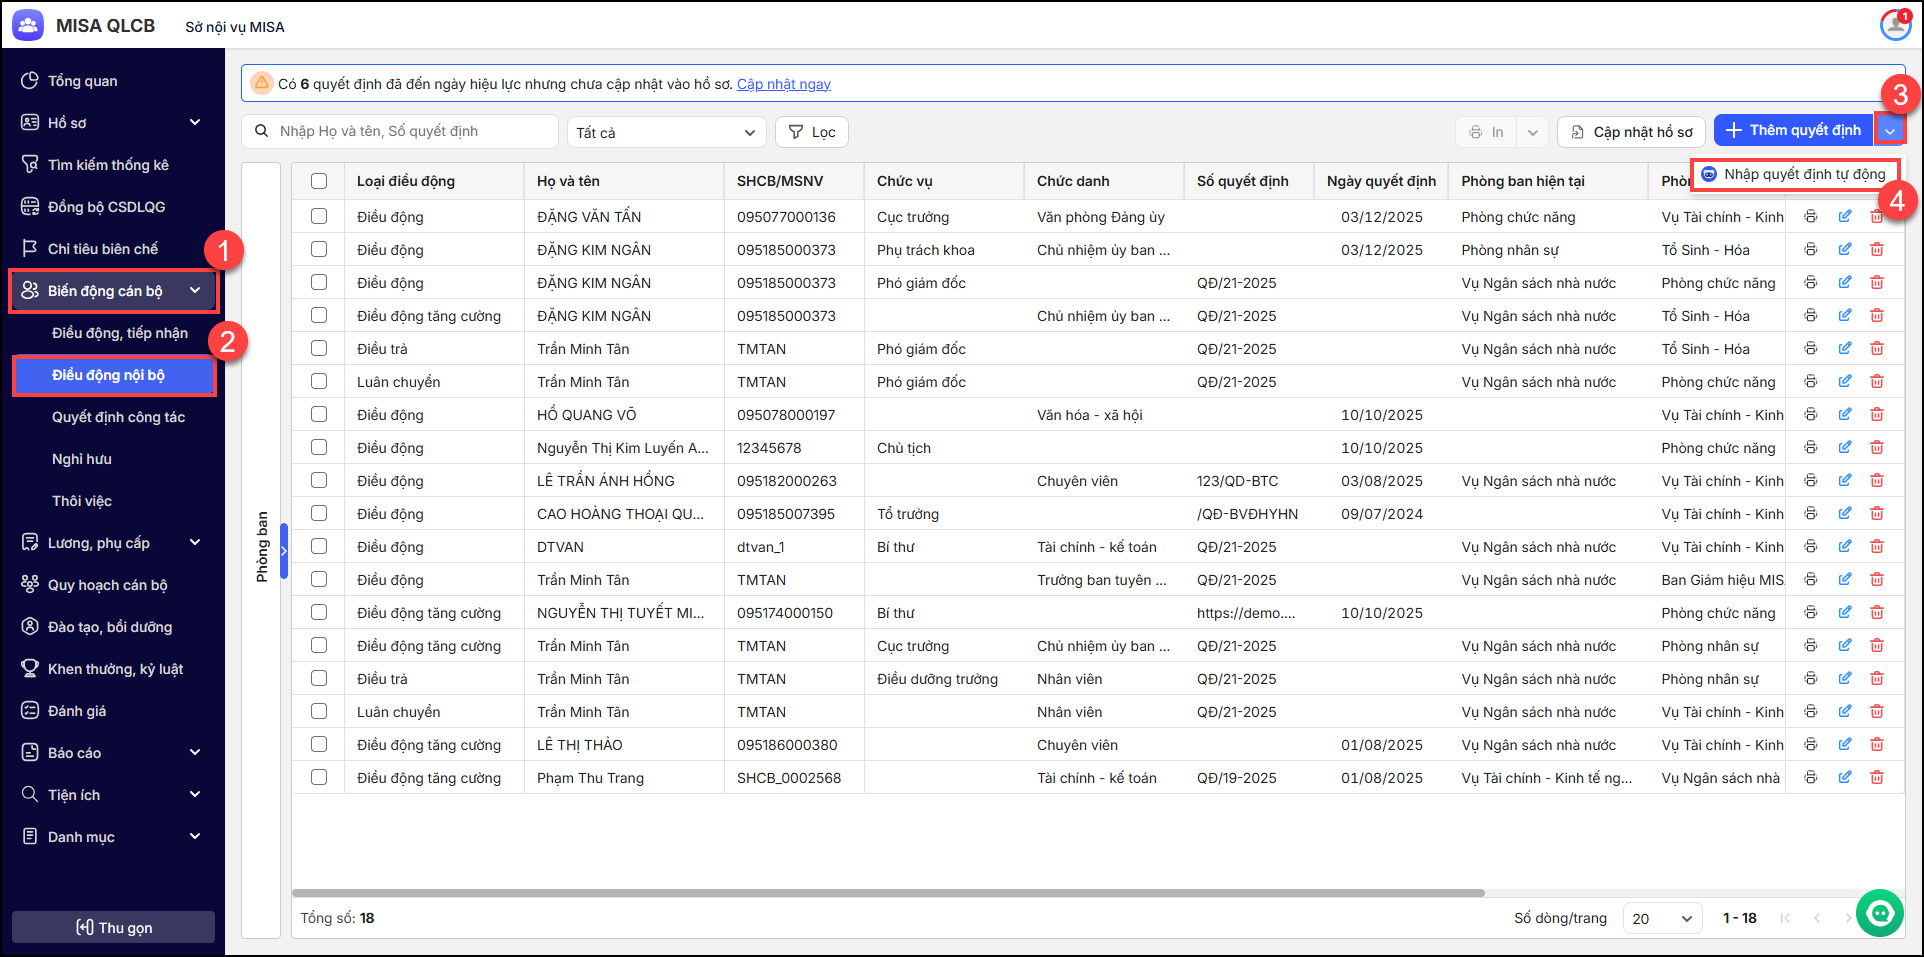Screen dimensions: 1924x957
Task: Toggle the select-all checkbox in table header
Action: [x=319, y=181]
